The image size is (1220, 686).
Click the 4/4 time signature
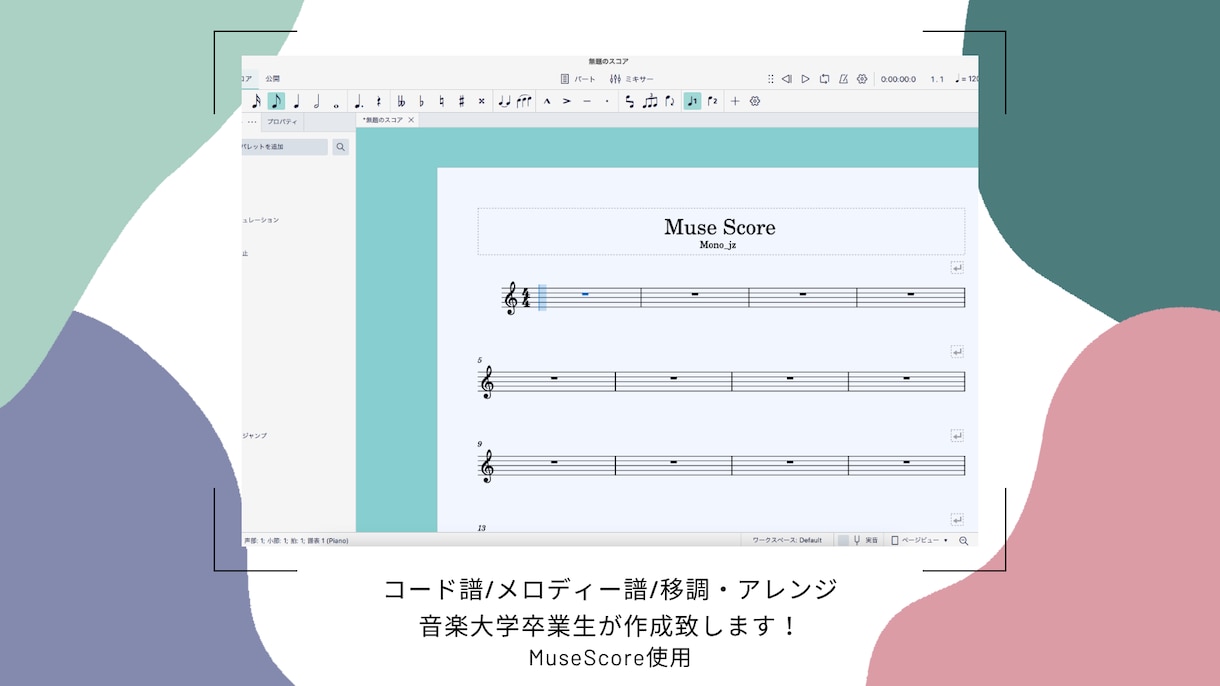[526, 297]
